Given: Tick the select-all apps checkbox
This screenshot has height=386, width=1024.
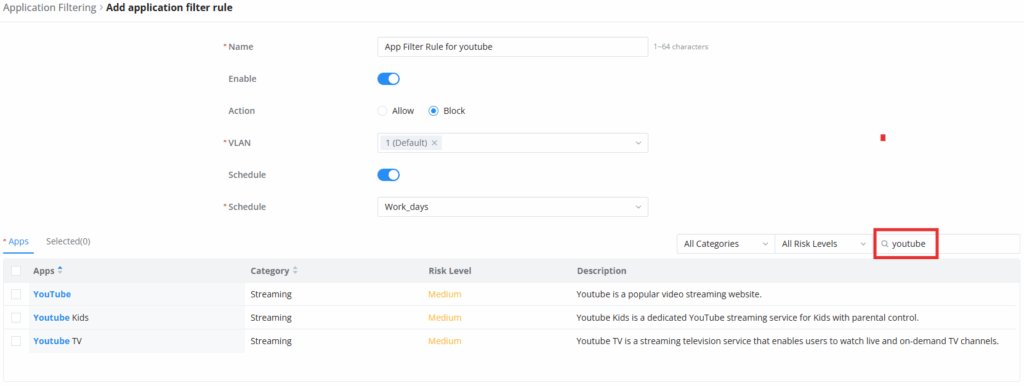Looking at the screenshot, I should coord(16,271).
